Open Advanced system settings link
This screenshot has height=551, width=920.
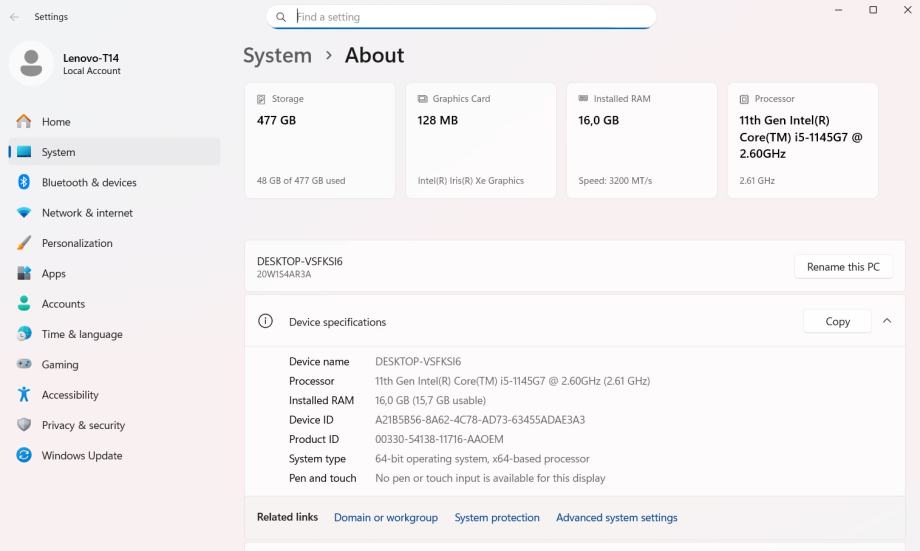point(616,518)
